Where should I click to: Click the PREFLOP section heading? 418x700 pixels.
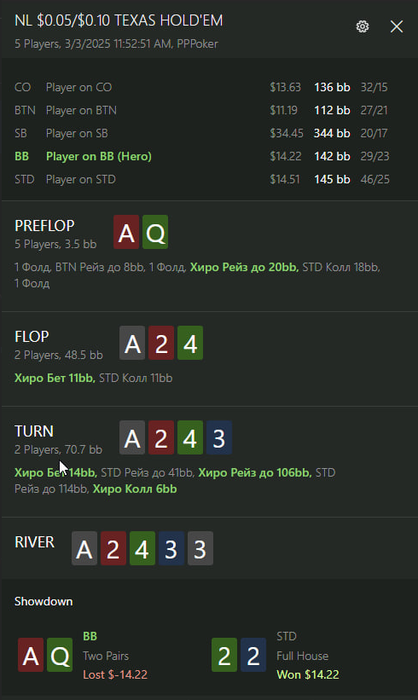tap(45, 226)
